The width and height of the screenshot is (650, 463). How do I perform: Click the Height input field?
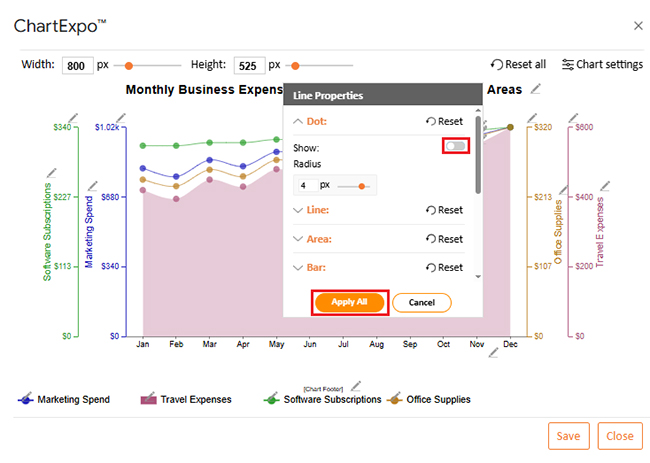coord(249,65)
